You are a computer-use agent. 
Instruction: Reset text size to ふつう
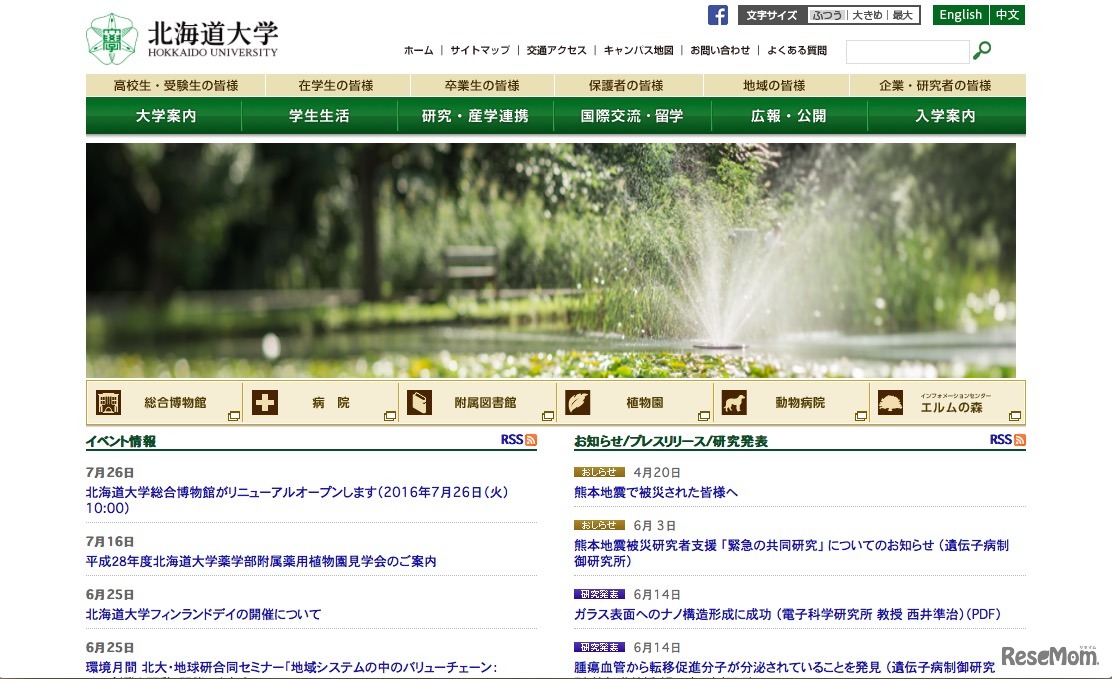(x=829, y=14)
